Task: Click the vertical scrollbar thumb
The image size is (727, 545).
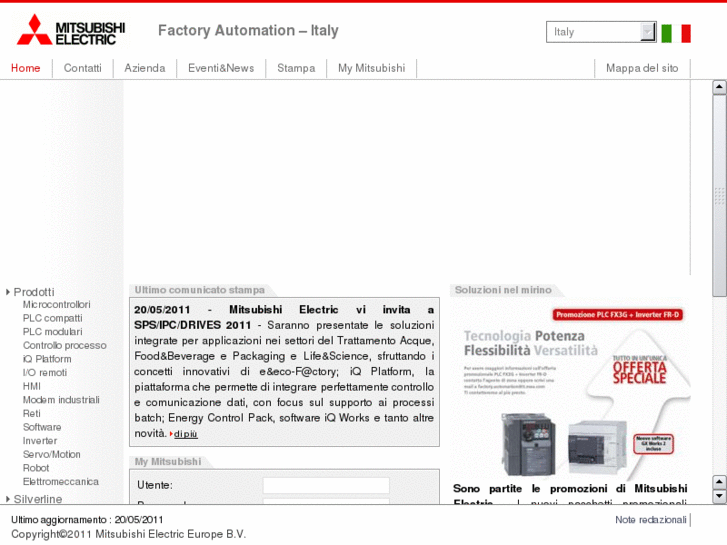Action: pyautogui.click(x=719, y=195)
